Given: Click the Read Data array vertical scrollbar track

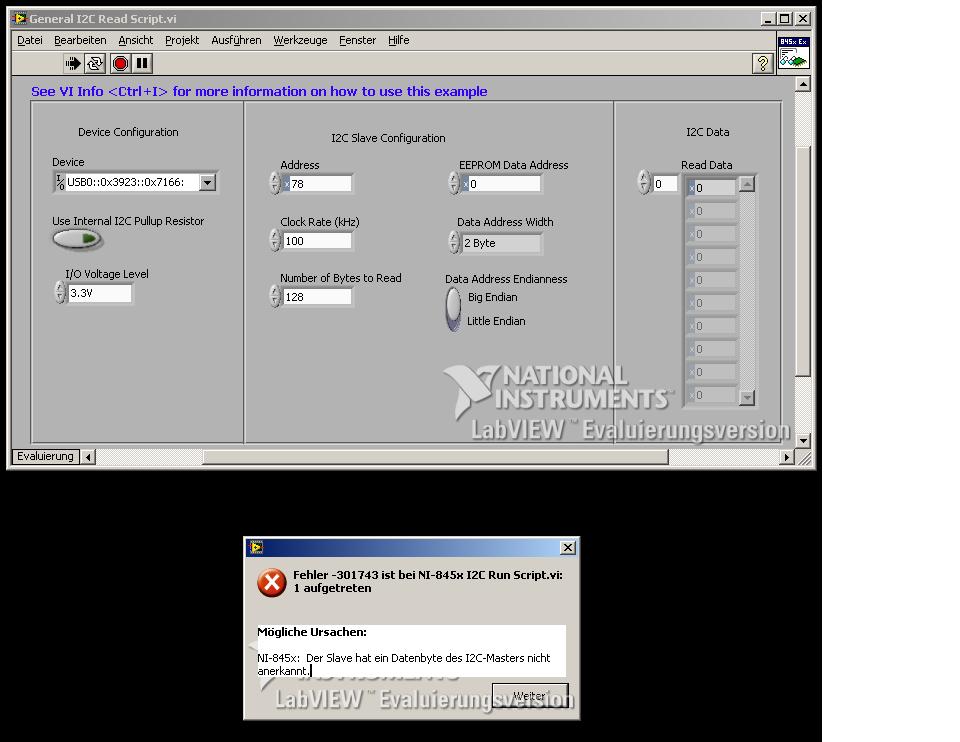Looking at the screenshot, I should (x=747, y=291).
